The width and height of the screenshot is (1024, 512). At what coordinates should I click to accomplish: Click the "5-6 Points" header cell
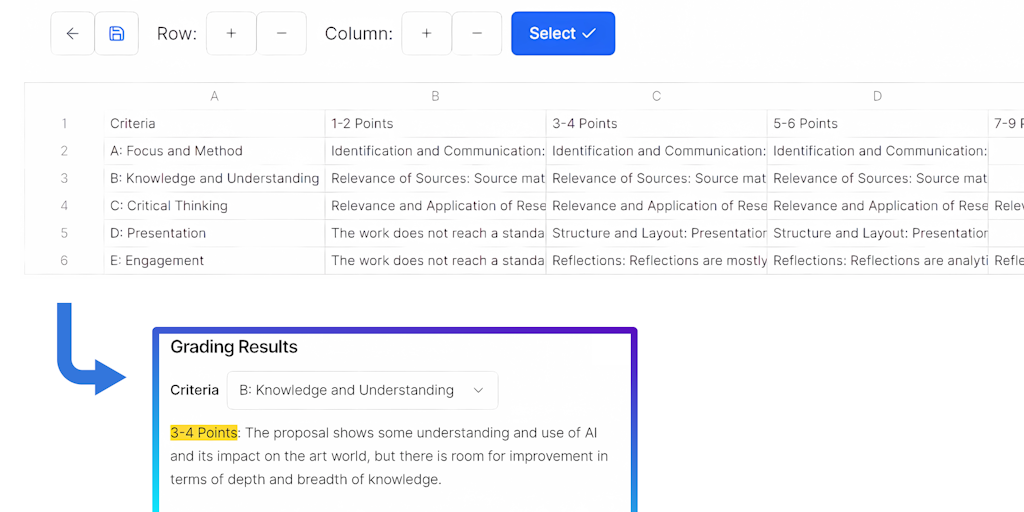[x=805, y=124]
